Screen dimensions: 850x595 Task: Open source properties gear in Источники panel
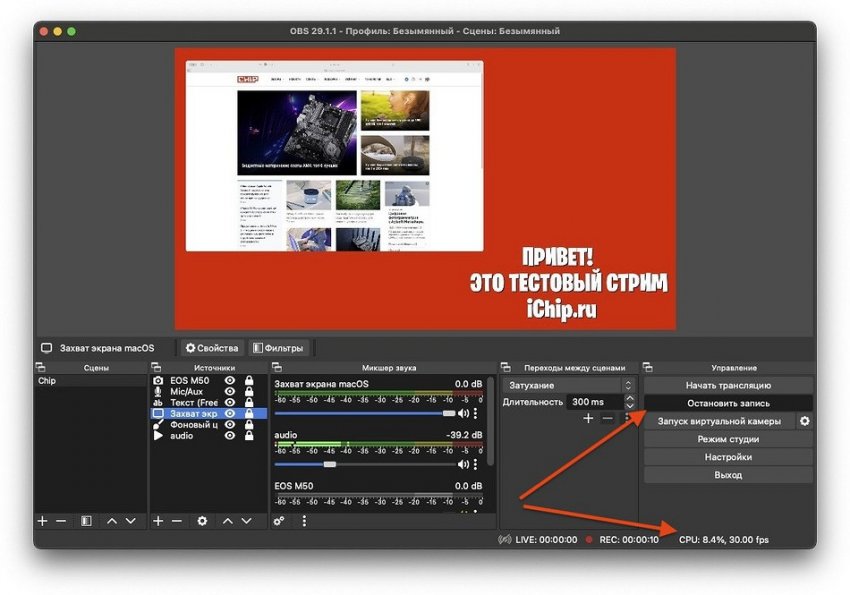202,521
